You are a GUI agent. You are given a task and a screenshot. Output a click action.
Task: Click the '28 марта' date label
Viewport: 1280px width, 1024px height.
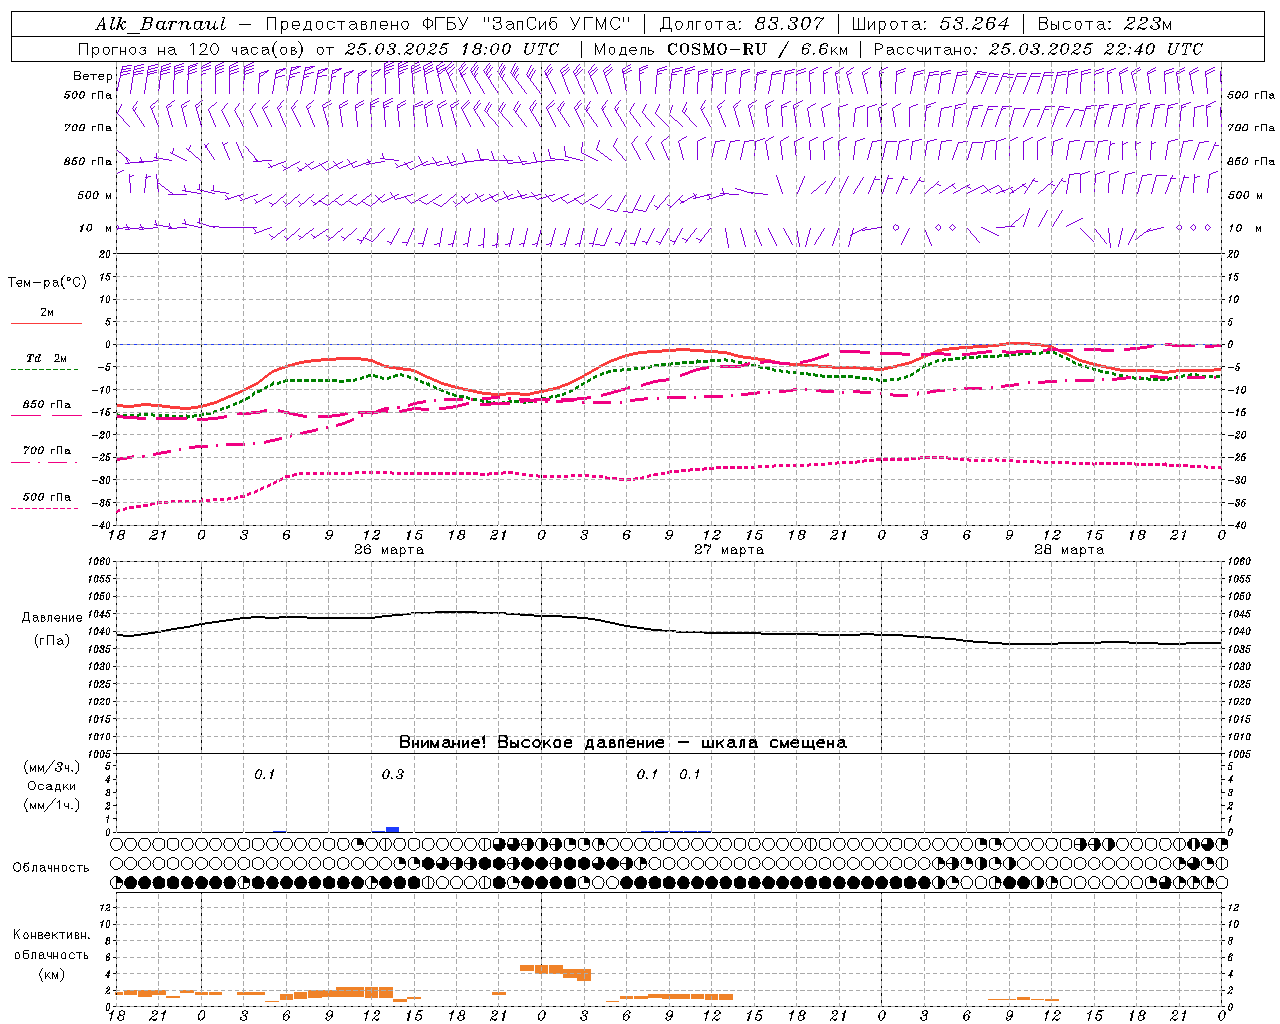pos(1069,550)
